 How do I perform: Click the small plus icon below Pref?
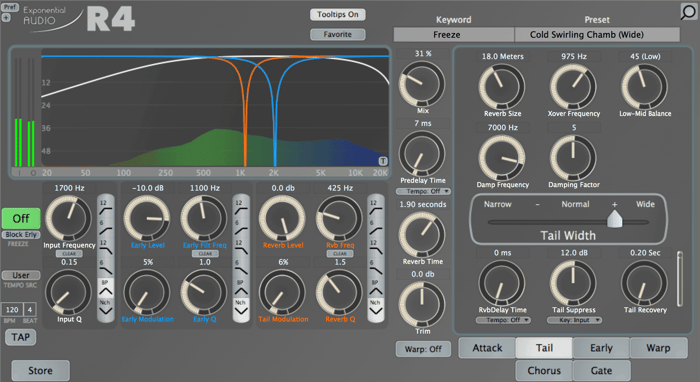coord(6,18)
